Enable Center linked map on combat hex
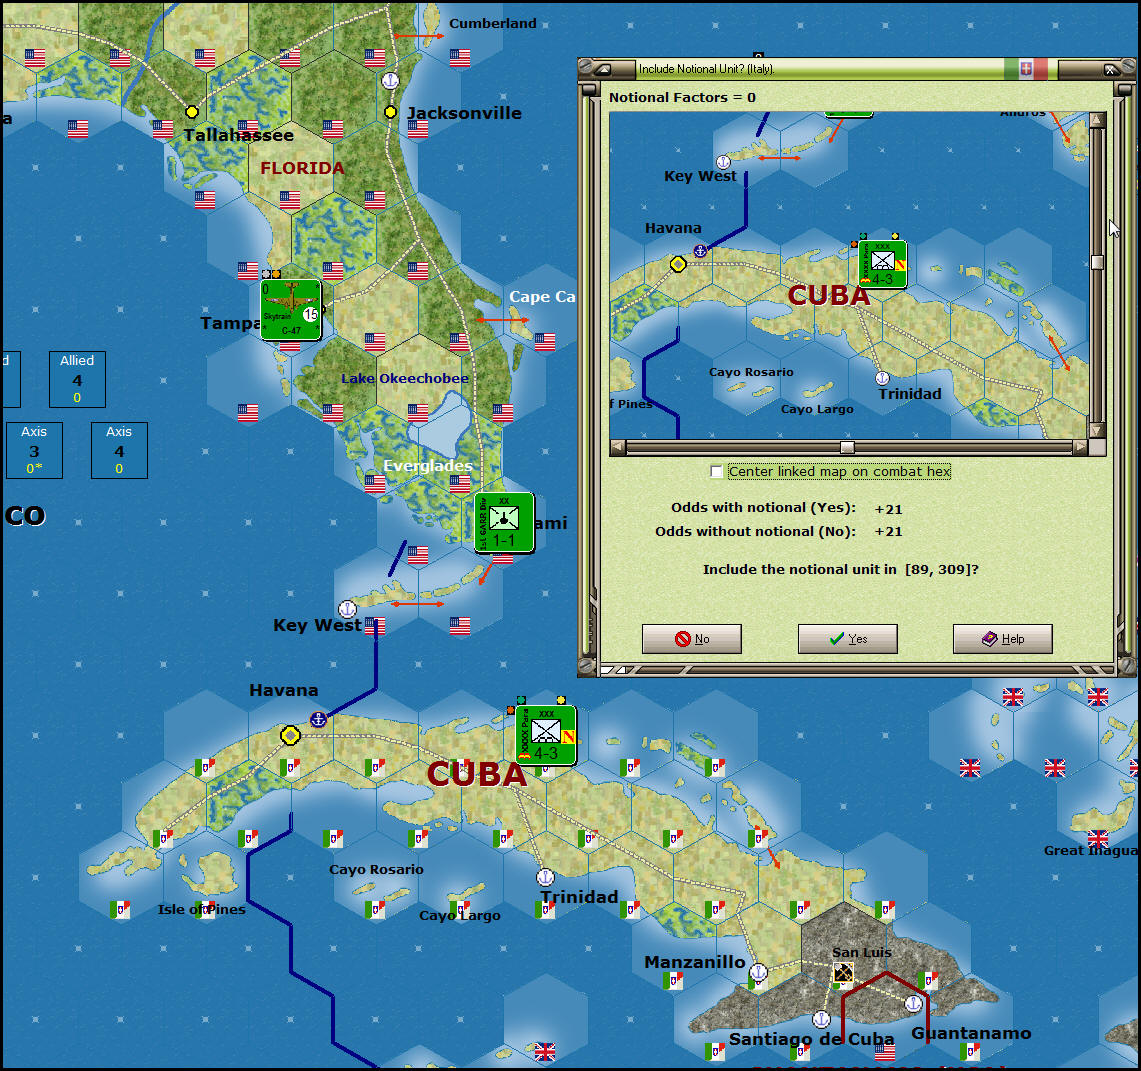The height and width of the screenshot is (1071, 1141). click(x=717, y=471)
